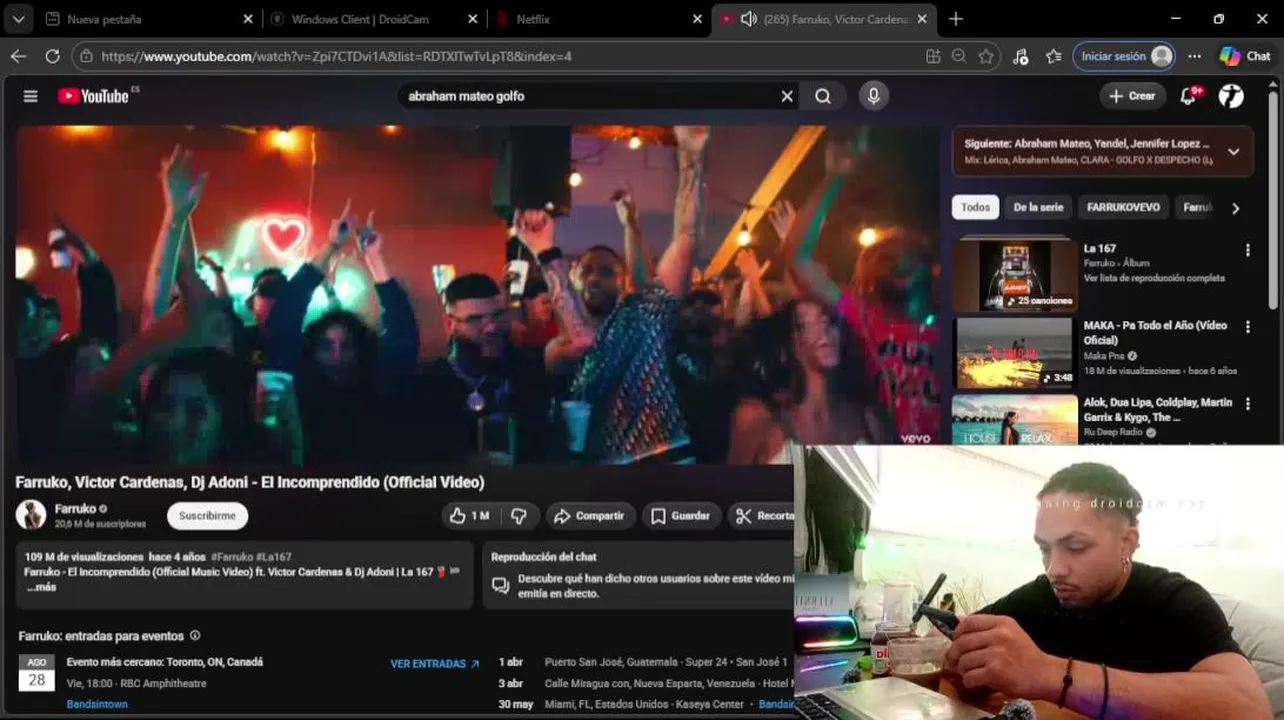The image size is (1284, 720).
Task: Click the video player area
Action: tap(478, 295)
